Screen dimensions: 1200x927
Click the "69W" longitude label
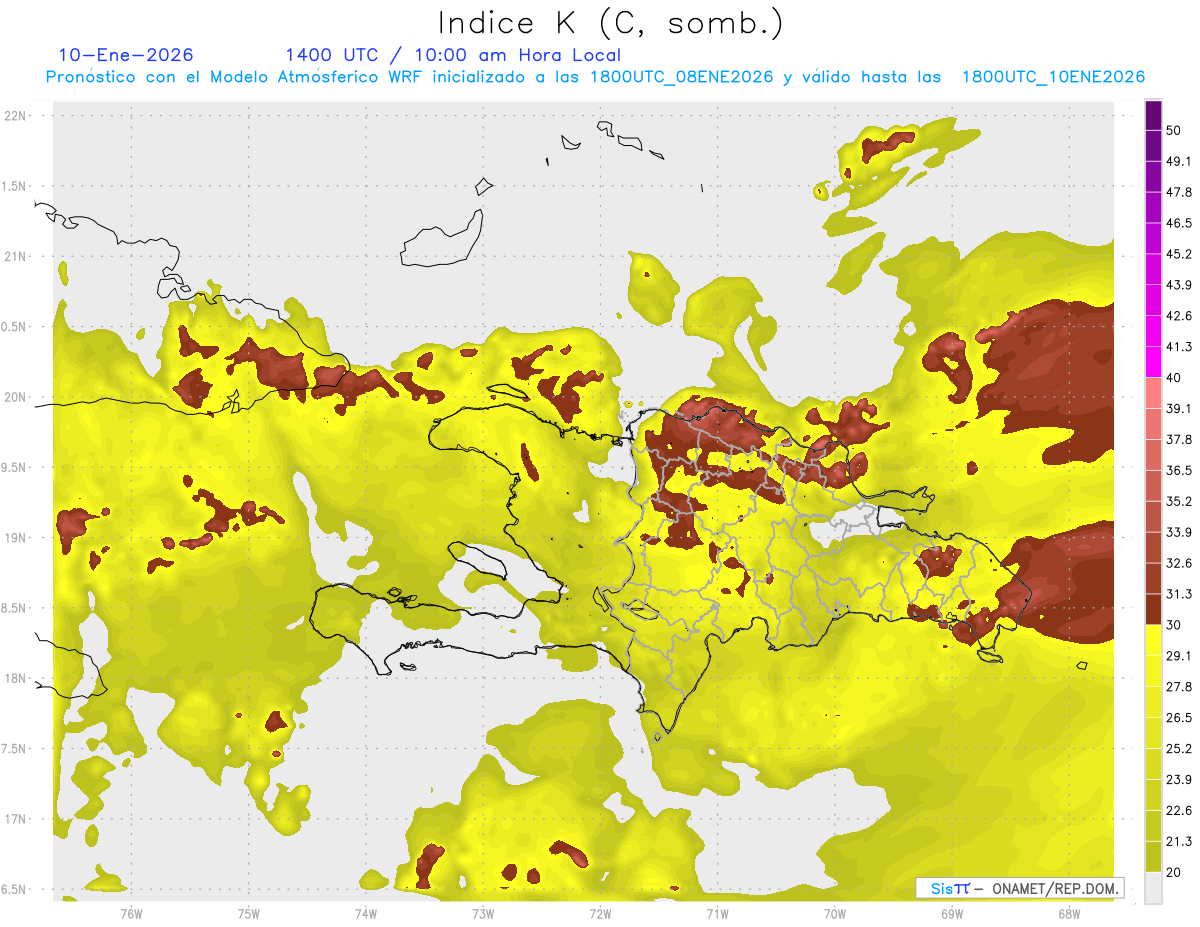coord(952,914)
